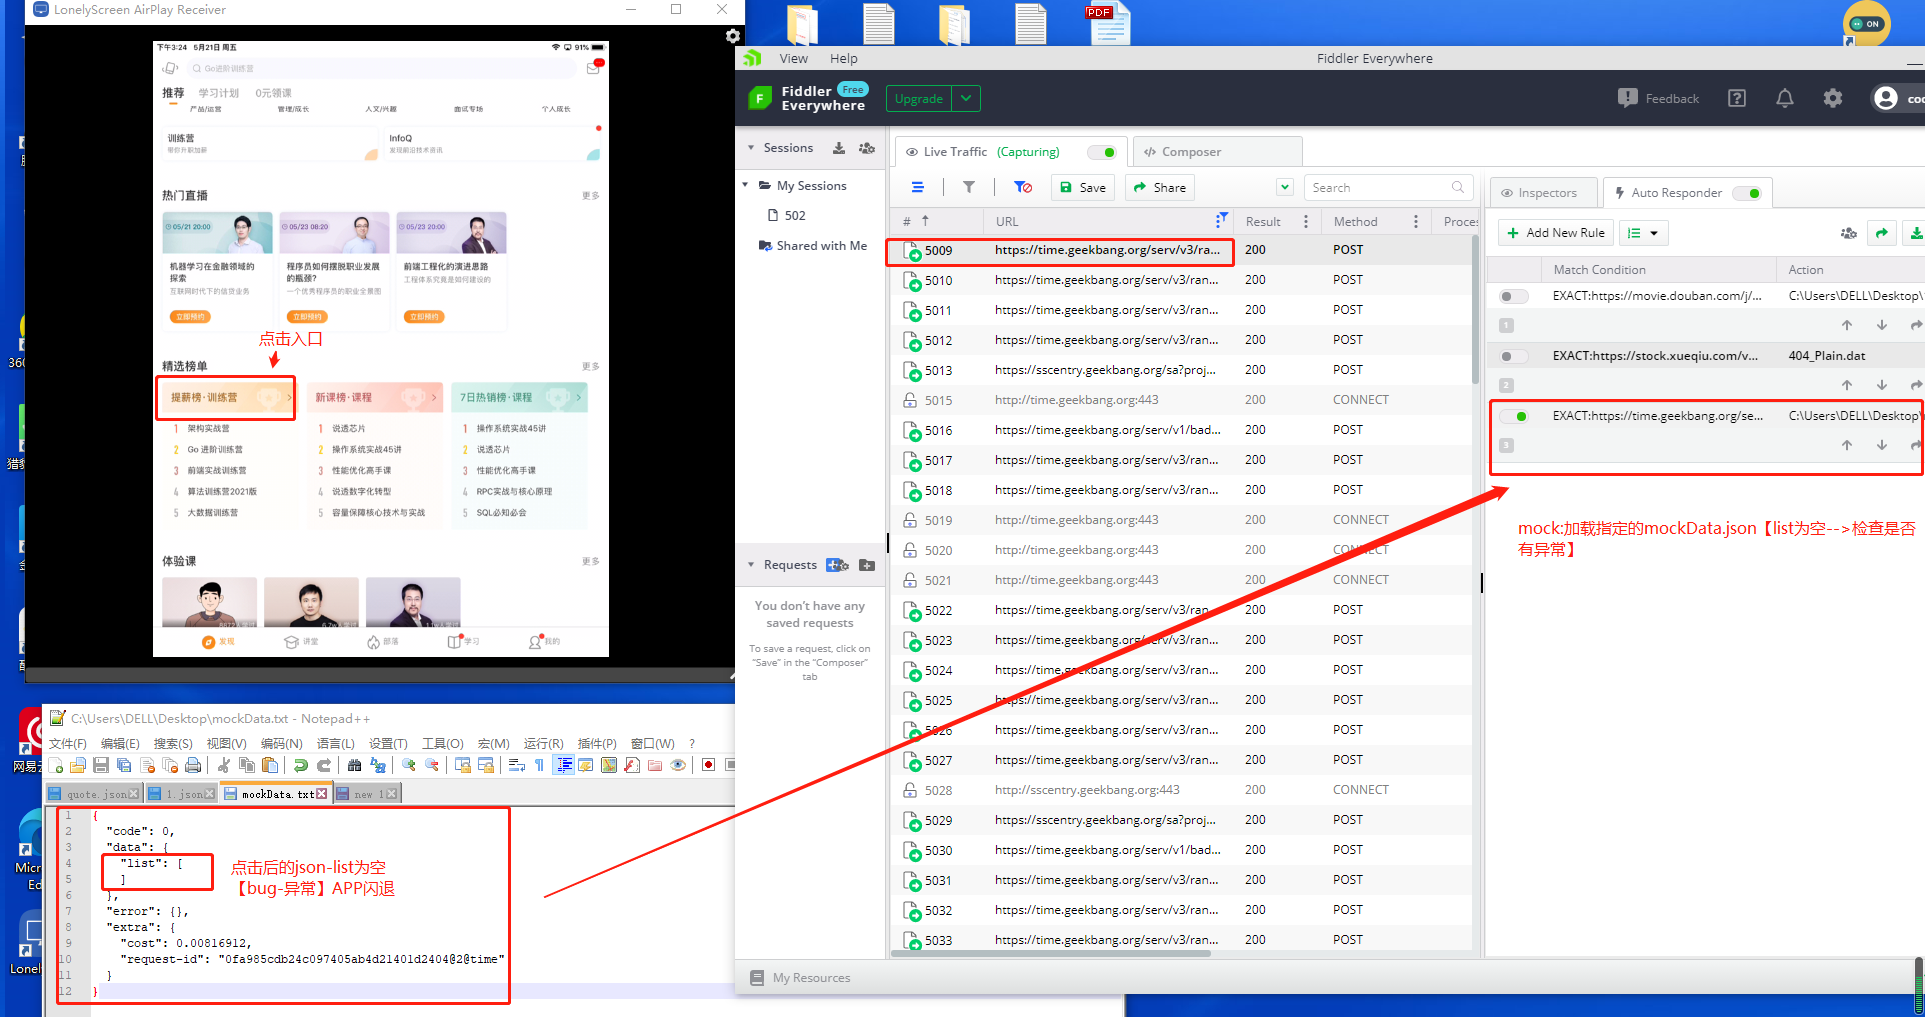
Task: Import sessions using the Sessions download icon
Action: tap(839, 148)
